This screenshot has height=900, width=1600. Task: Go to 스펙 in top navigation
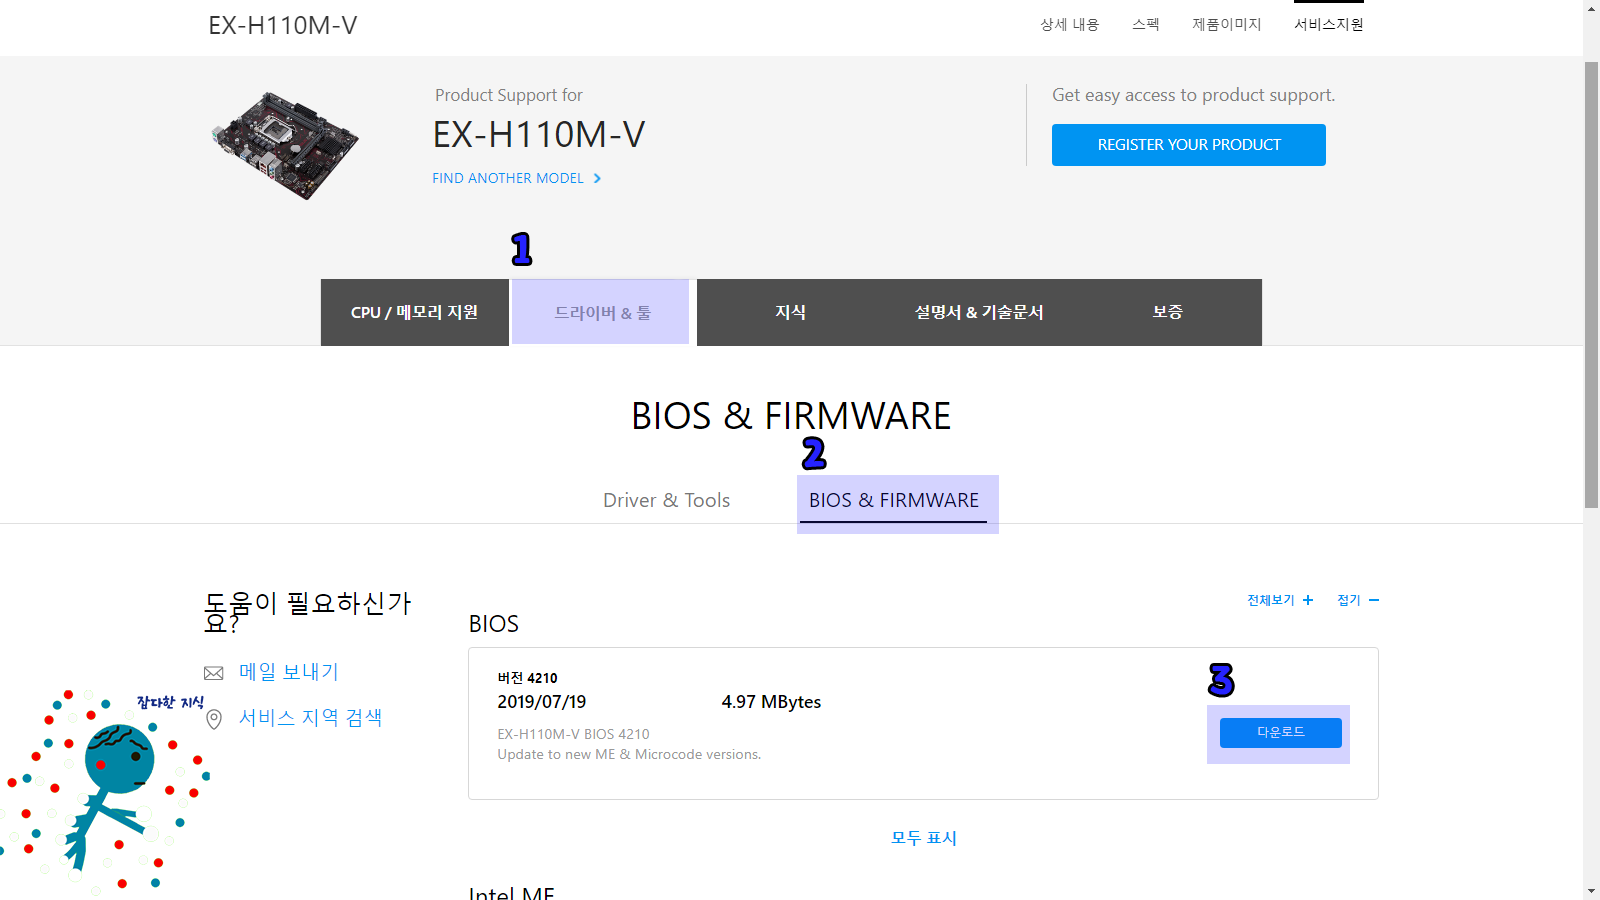1146,25
